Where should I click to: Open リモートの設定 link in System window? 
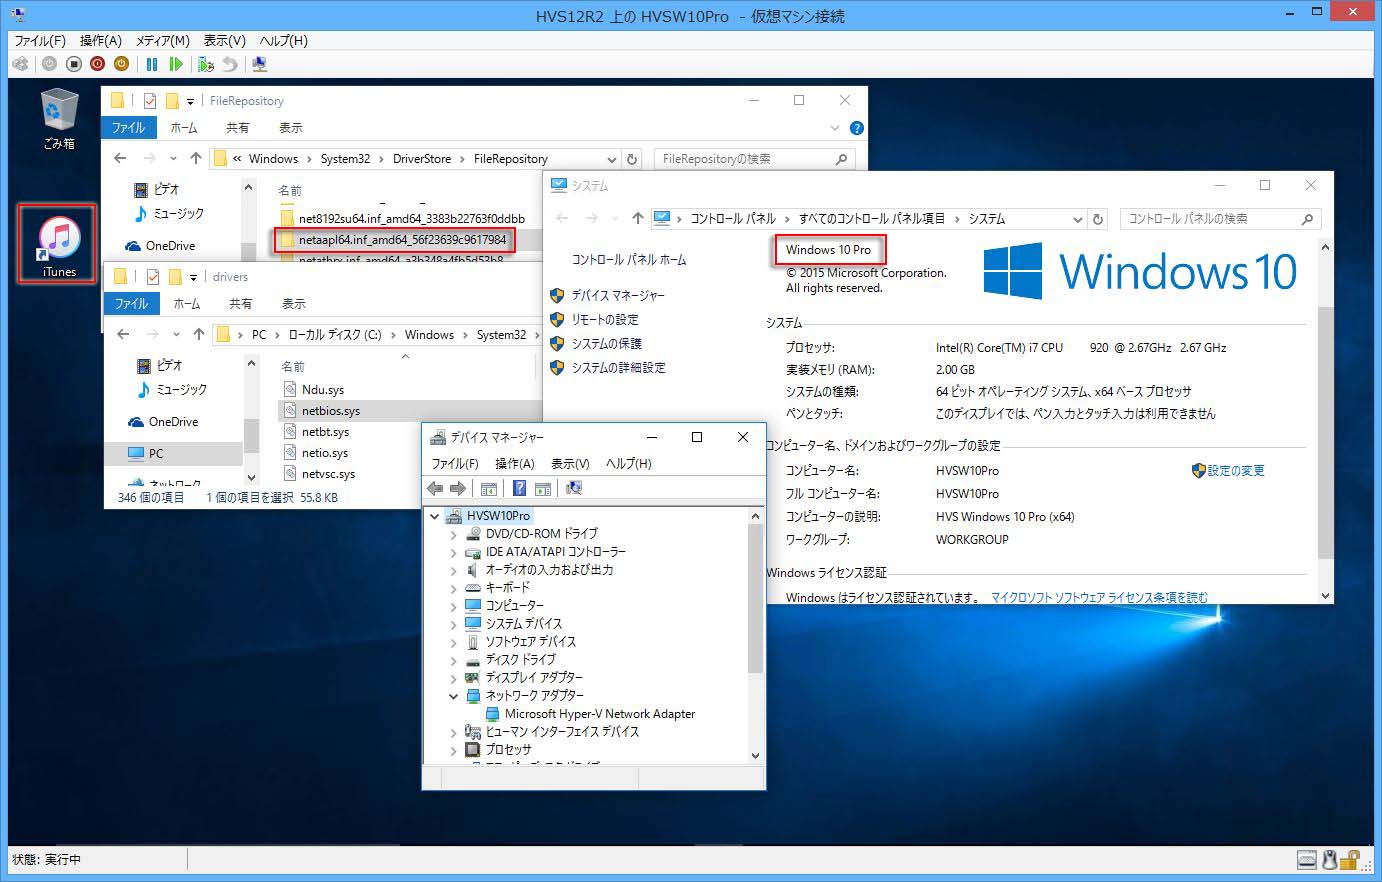coord(605,320)
